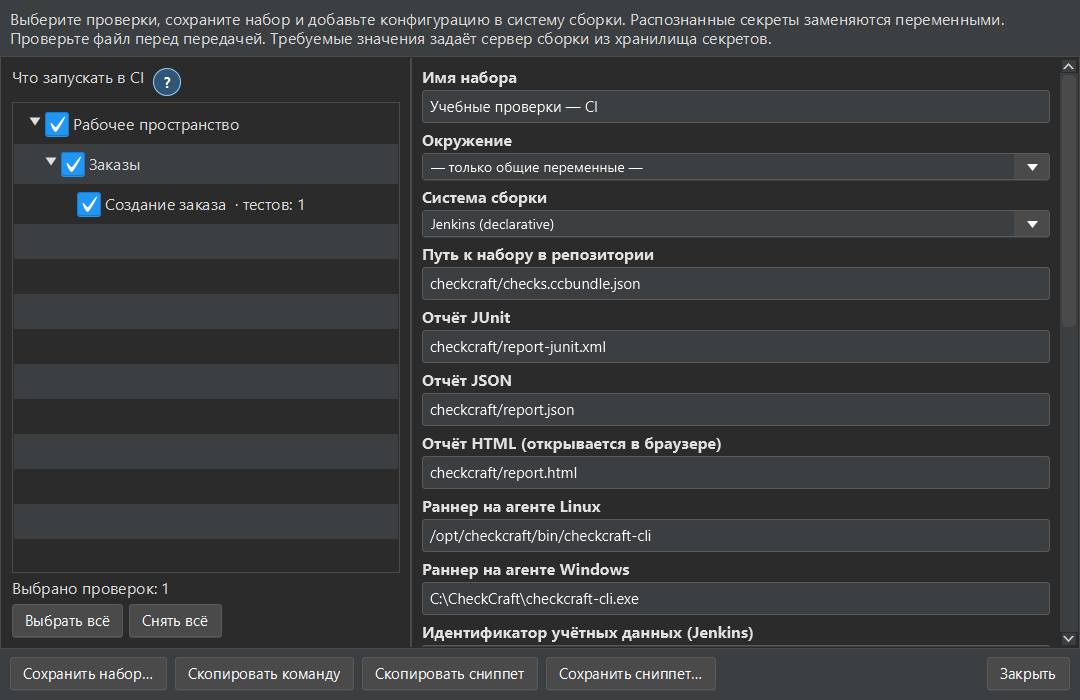Edit the 'Раннер на агенте Linux' field
This screenshot has width=1080, height=700.
click(736, 536)
